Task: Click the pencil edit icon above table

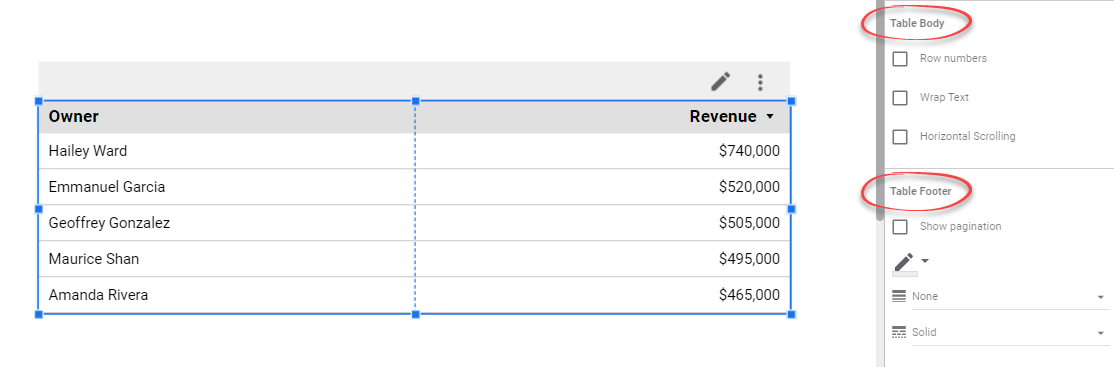Action: [720, 82]
